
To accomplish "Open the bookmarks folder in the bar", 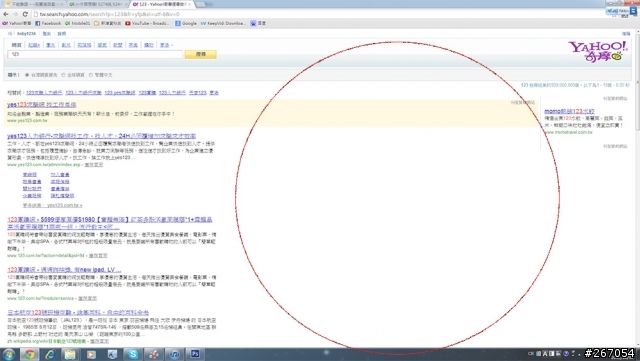I will pos(108,23).
